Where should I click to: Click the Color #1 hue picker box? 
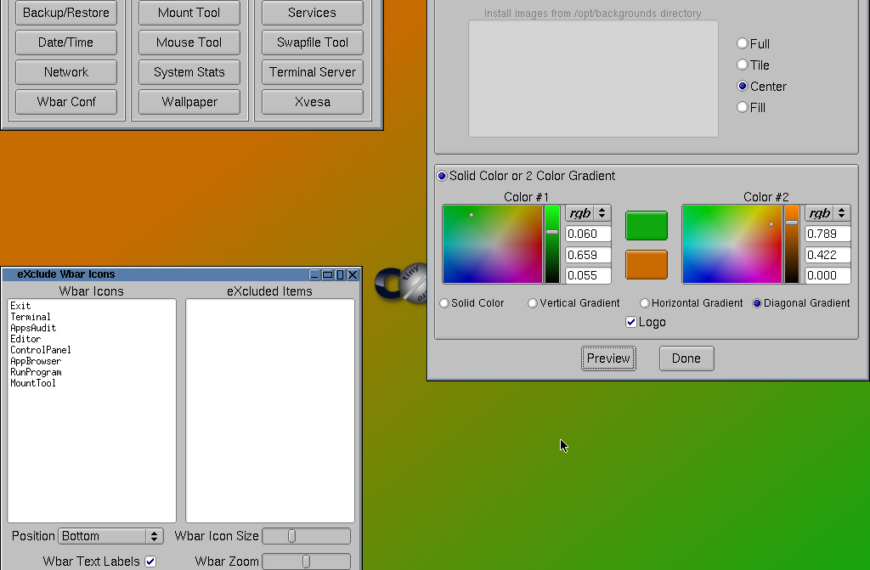[492, 245]
